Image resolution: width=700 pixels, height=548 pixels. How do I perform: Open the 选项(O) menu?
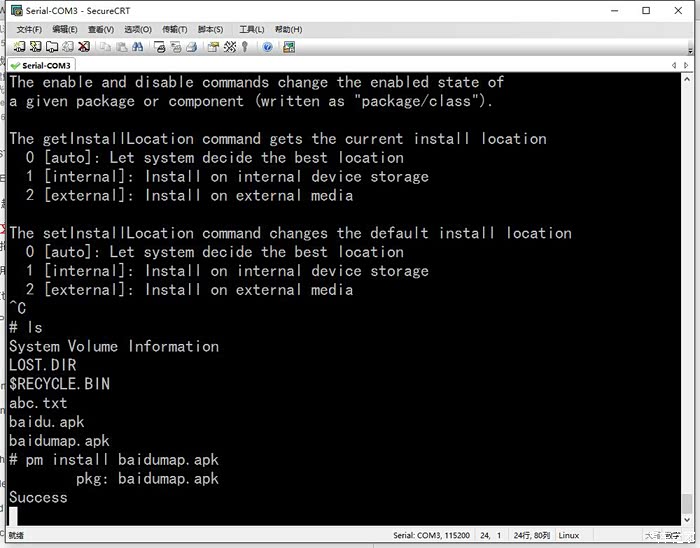[138, 30]
